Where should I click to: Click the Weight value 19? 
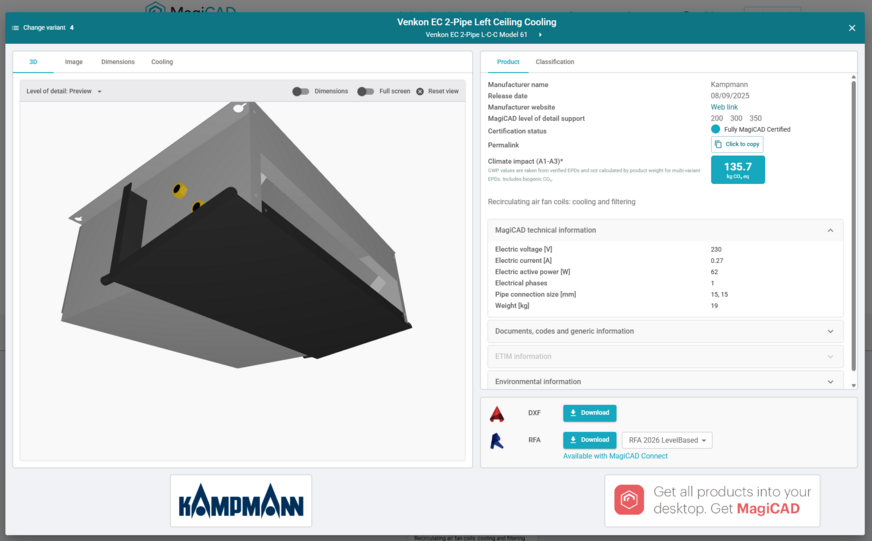[x=714, y=306]
